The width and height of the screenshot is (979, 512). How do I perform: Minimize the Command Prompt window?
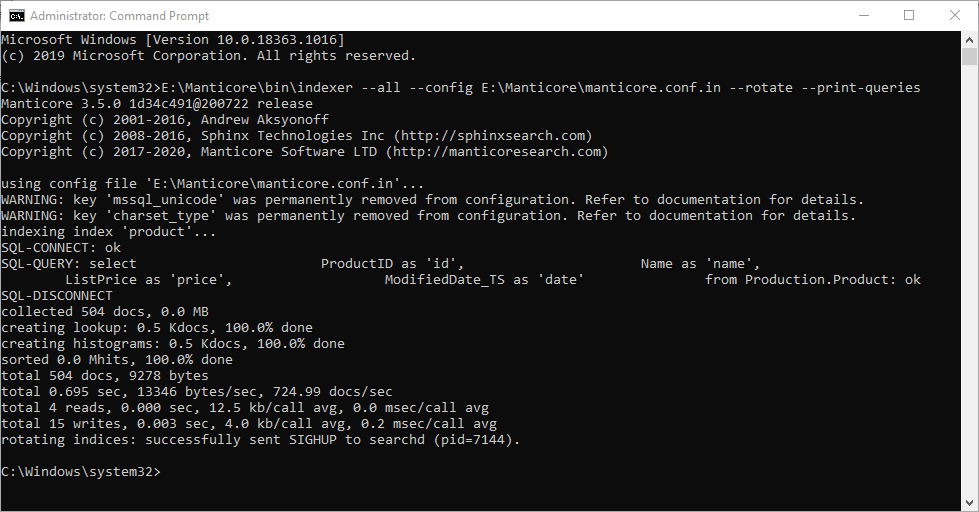863,15
